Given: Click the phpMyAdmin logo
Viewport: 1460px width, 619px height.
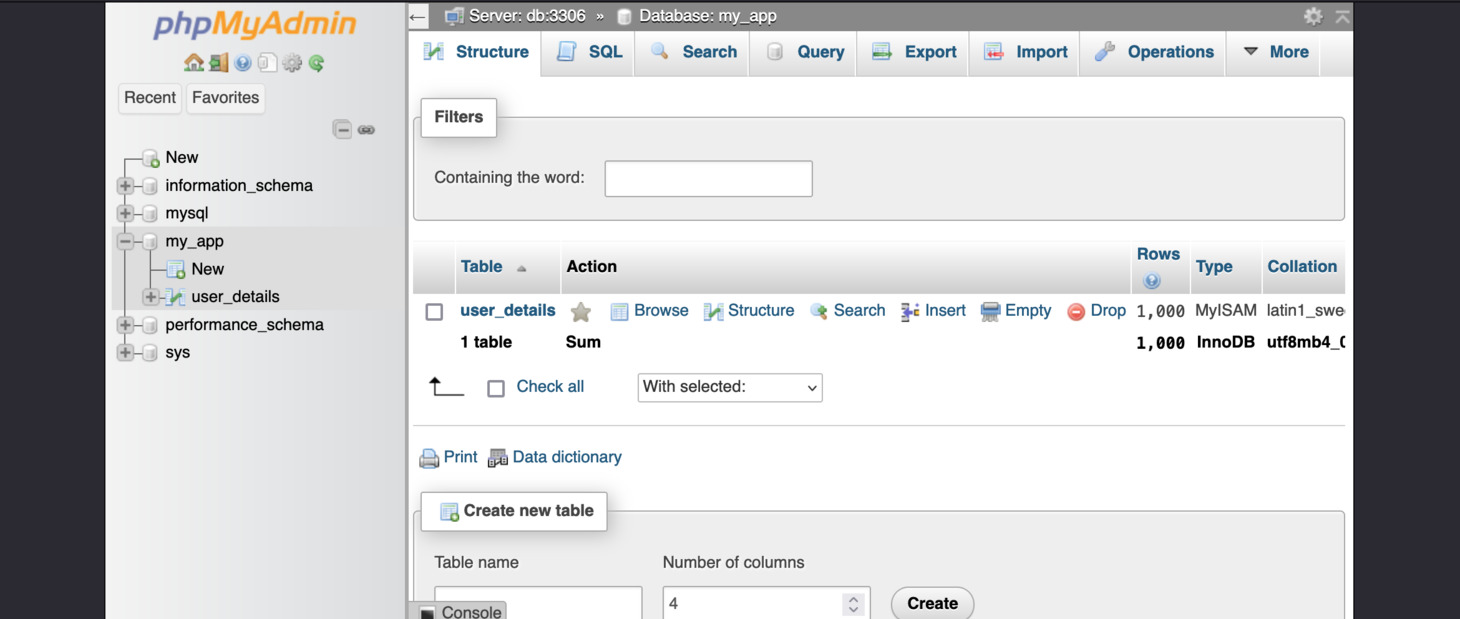Looking at the screenshot, I should (255, 24).
